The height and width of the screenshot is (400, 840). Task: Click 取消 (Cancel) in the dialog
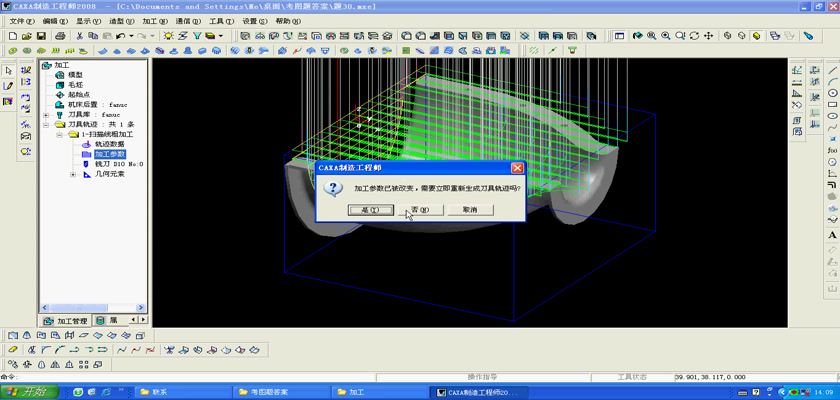pos(470,210)
